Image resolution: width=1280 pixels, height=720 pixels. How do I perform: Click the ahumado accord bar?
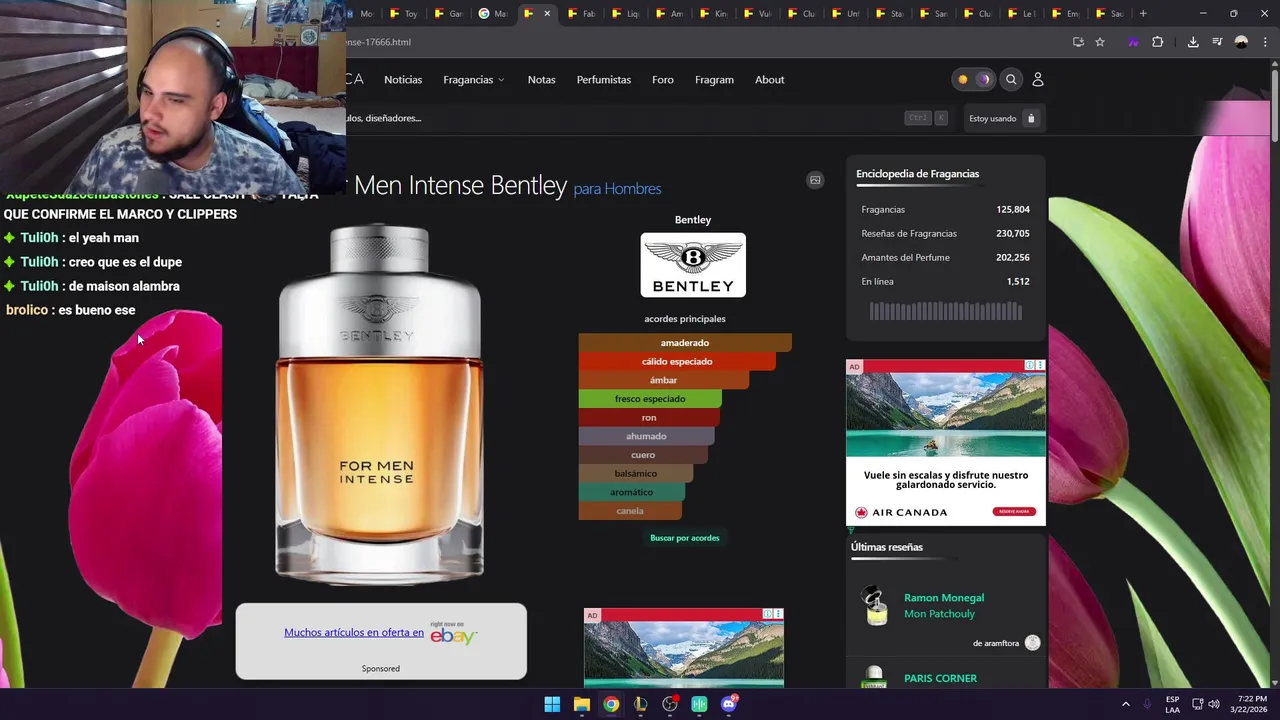646,436
